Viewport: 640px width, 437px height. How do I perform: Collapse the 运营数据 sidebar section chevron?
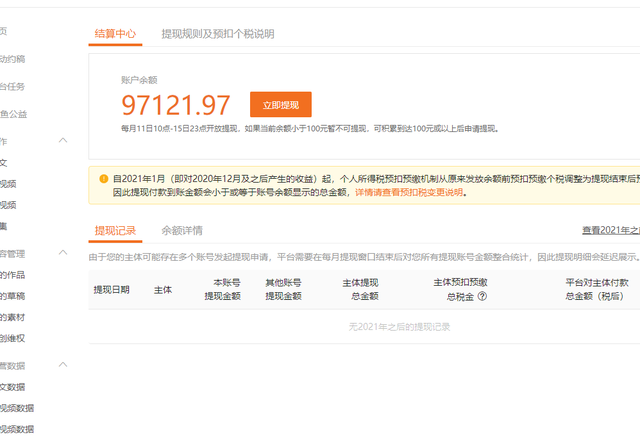click(63, 365)
